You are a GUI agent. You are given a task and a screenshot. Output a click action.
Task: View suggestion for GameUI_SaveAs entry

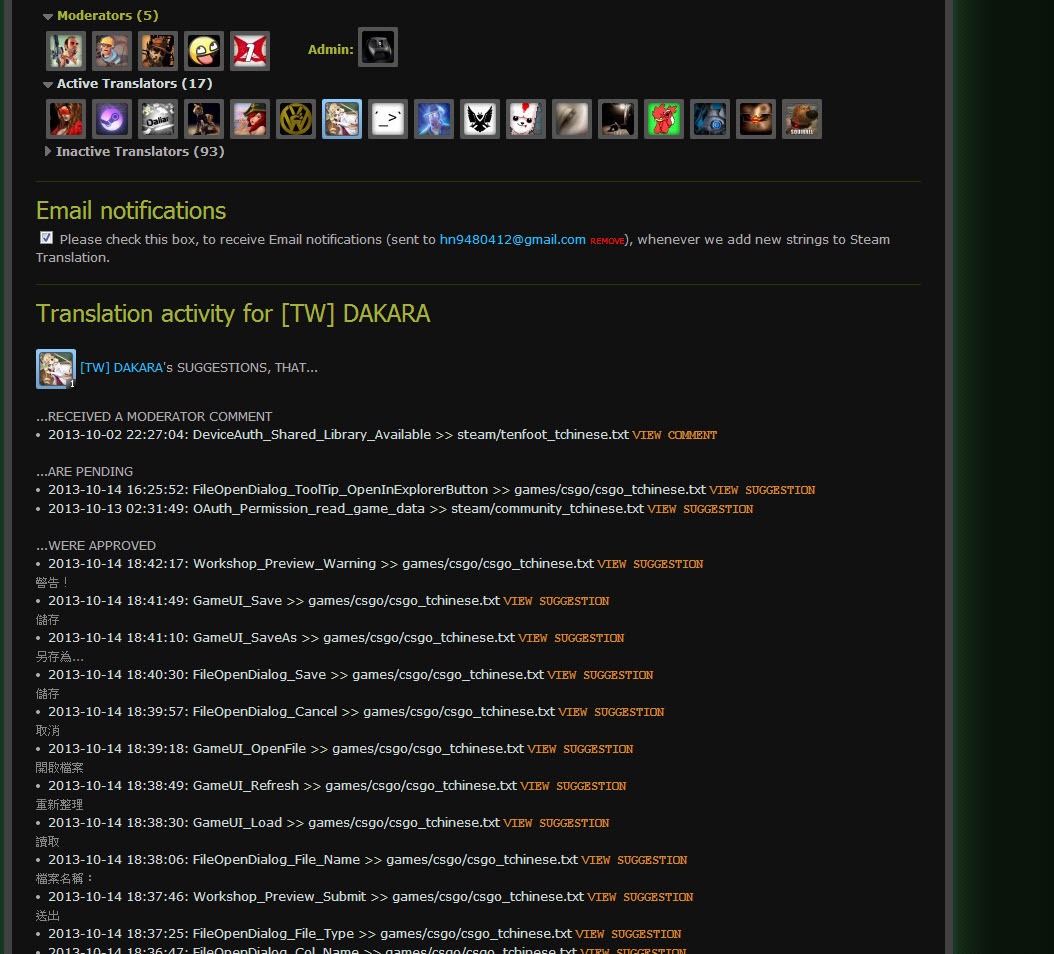click(571, 638)
